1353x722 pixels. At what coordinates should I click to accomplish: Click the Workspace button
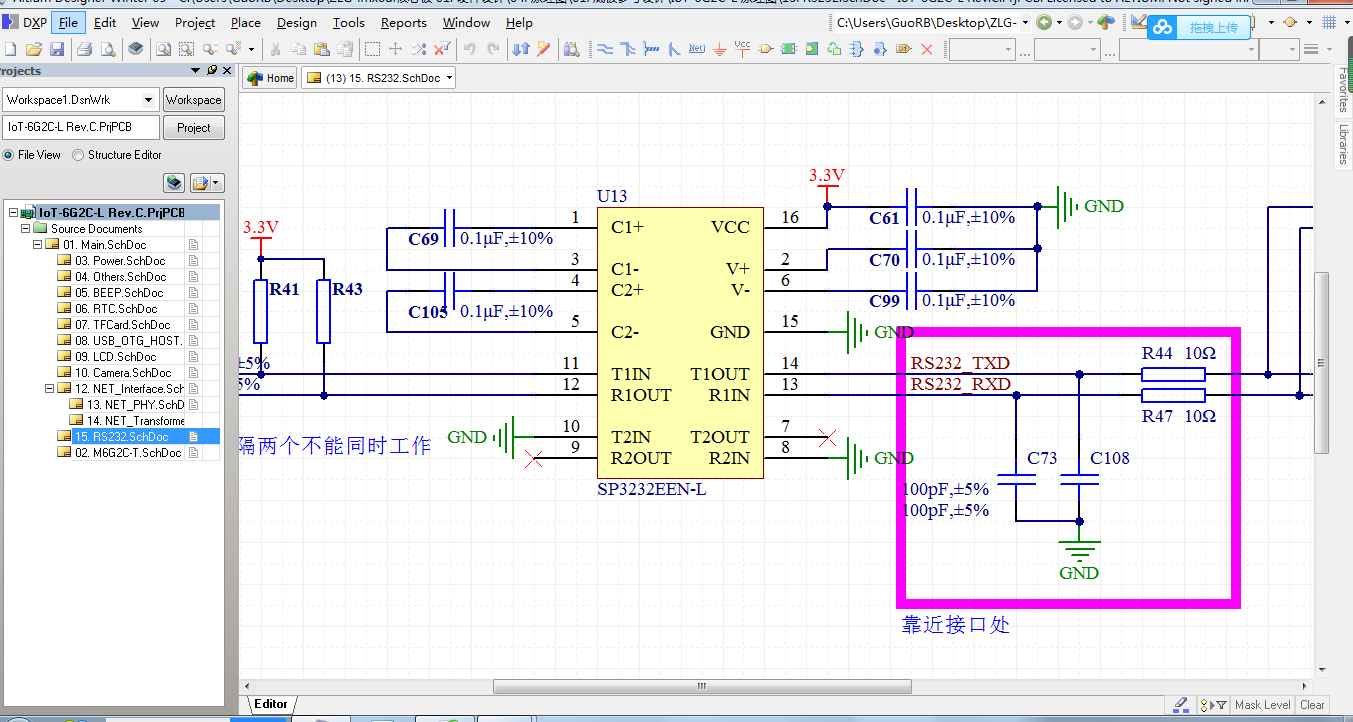click(194, 100)
